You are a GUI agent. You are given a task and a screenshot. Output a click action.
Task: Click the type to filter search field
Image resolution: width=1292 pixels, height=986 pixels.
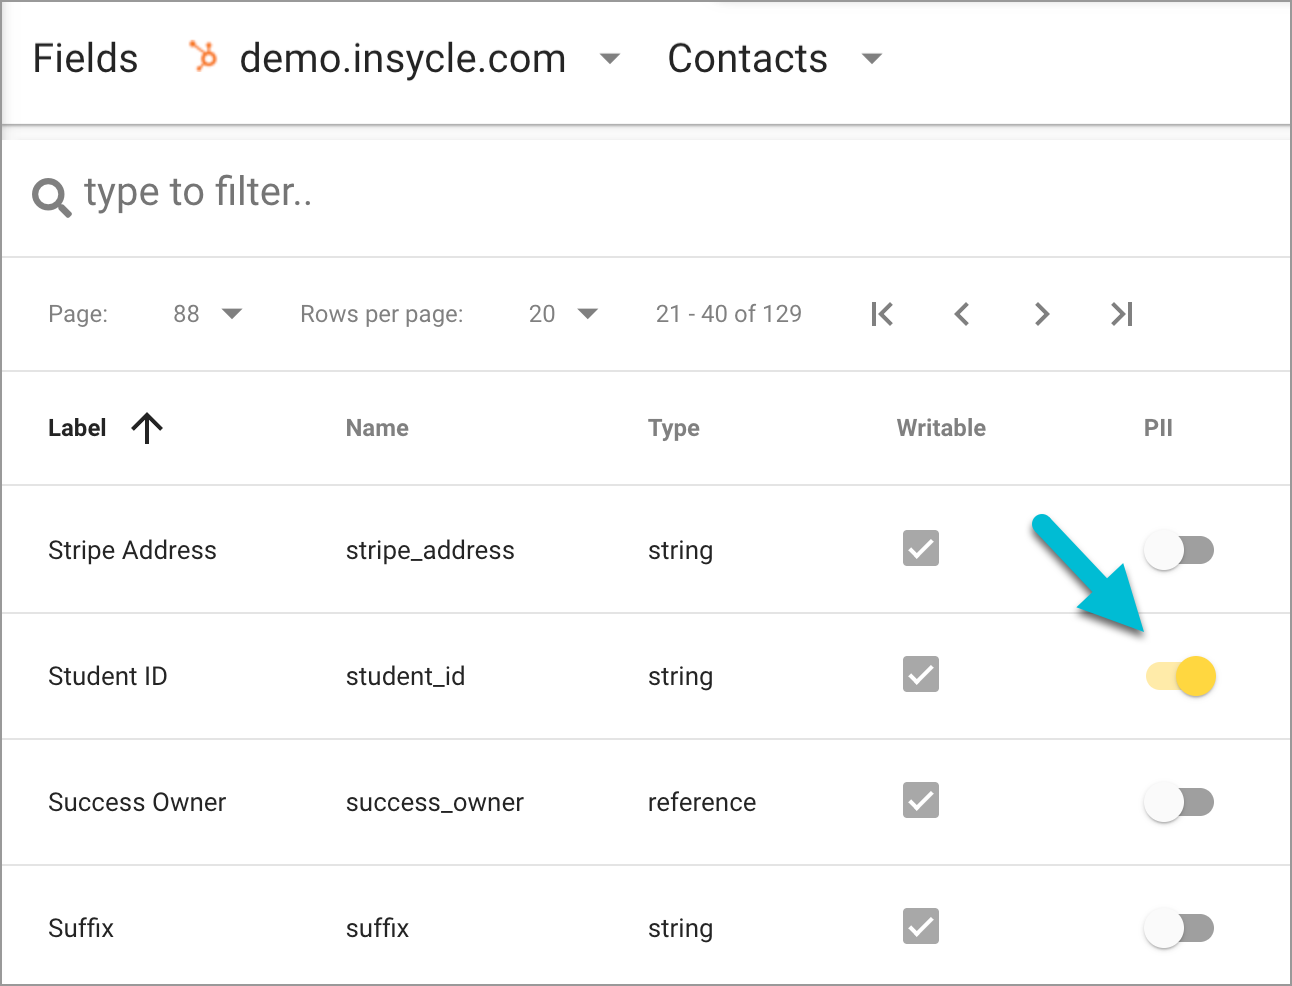pos(200,193)
